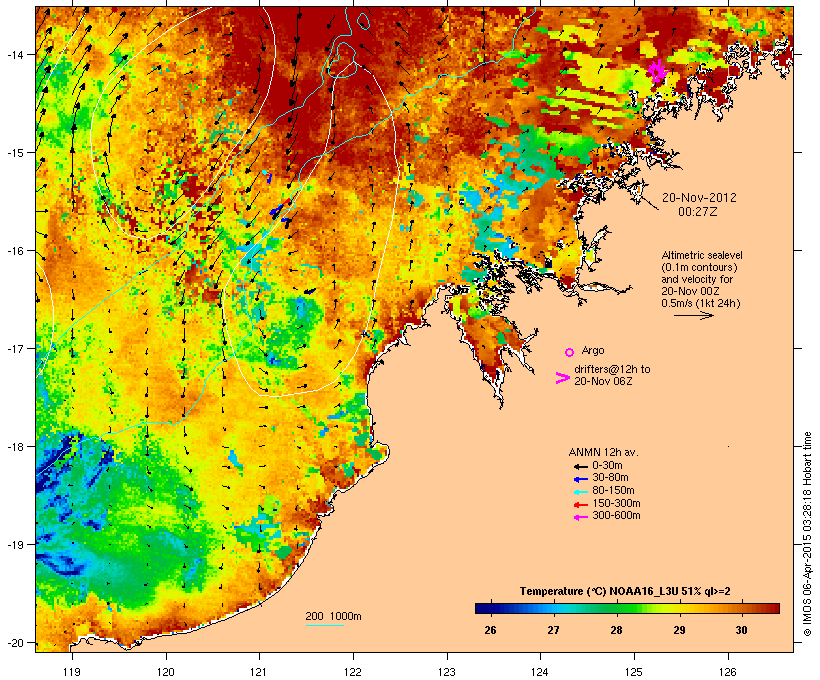Click the -19 latitude axis label
The image size is (820, 680).
[14, 545]
